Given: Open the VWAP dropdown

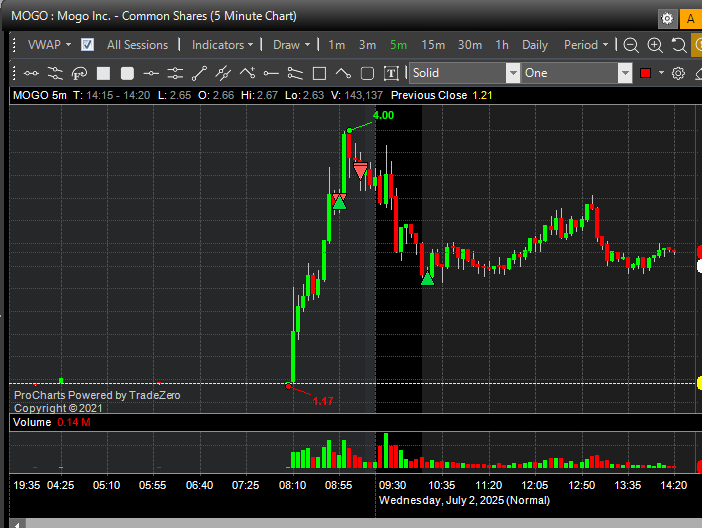Looking at the screenshot, I should point(49,45).
